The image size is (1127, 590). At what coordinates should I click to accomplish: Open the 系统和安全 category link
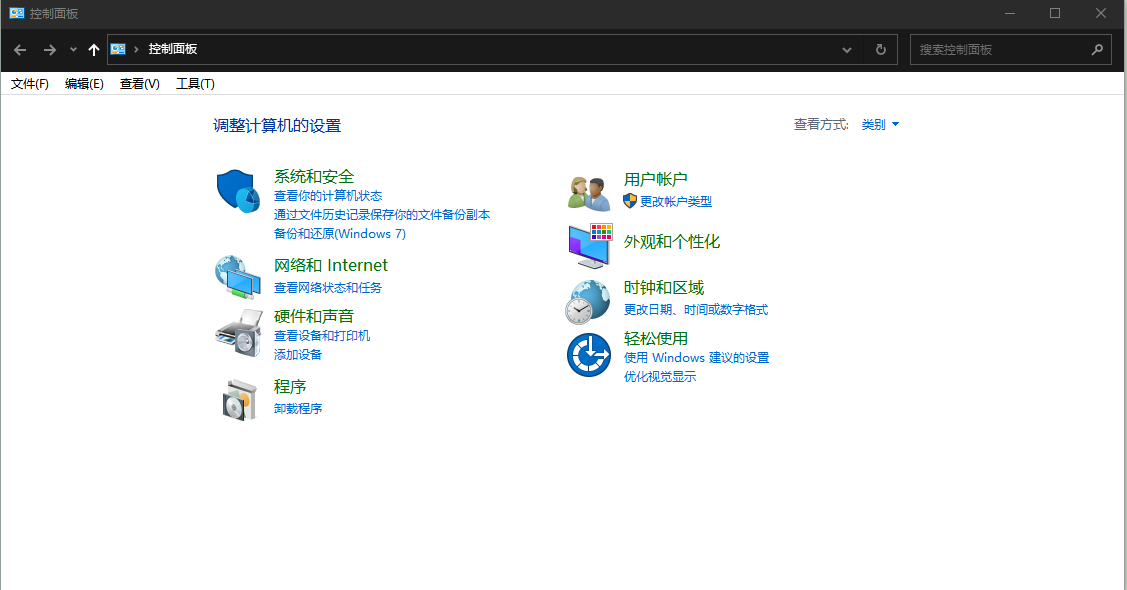tap(314, 176)
